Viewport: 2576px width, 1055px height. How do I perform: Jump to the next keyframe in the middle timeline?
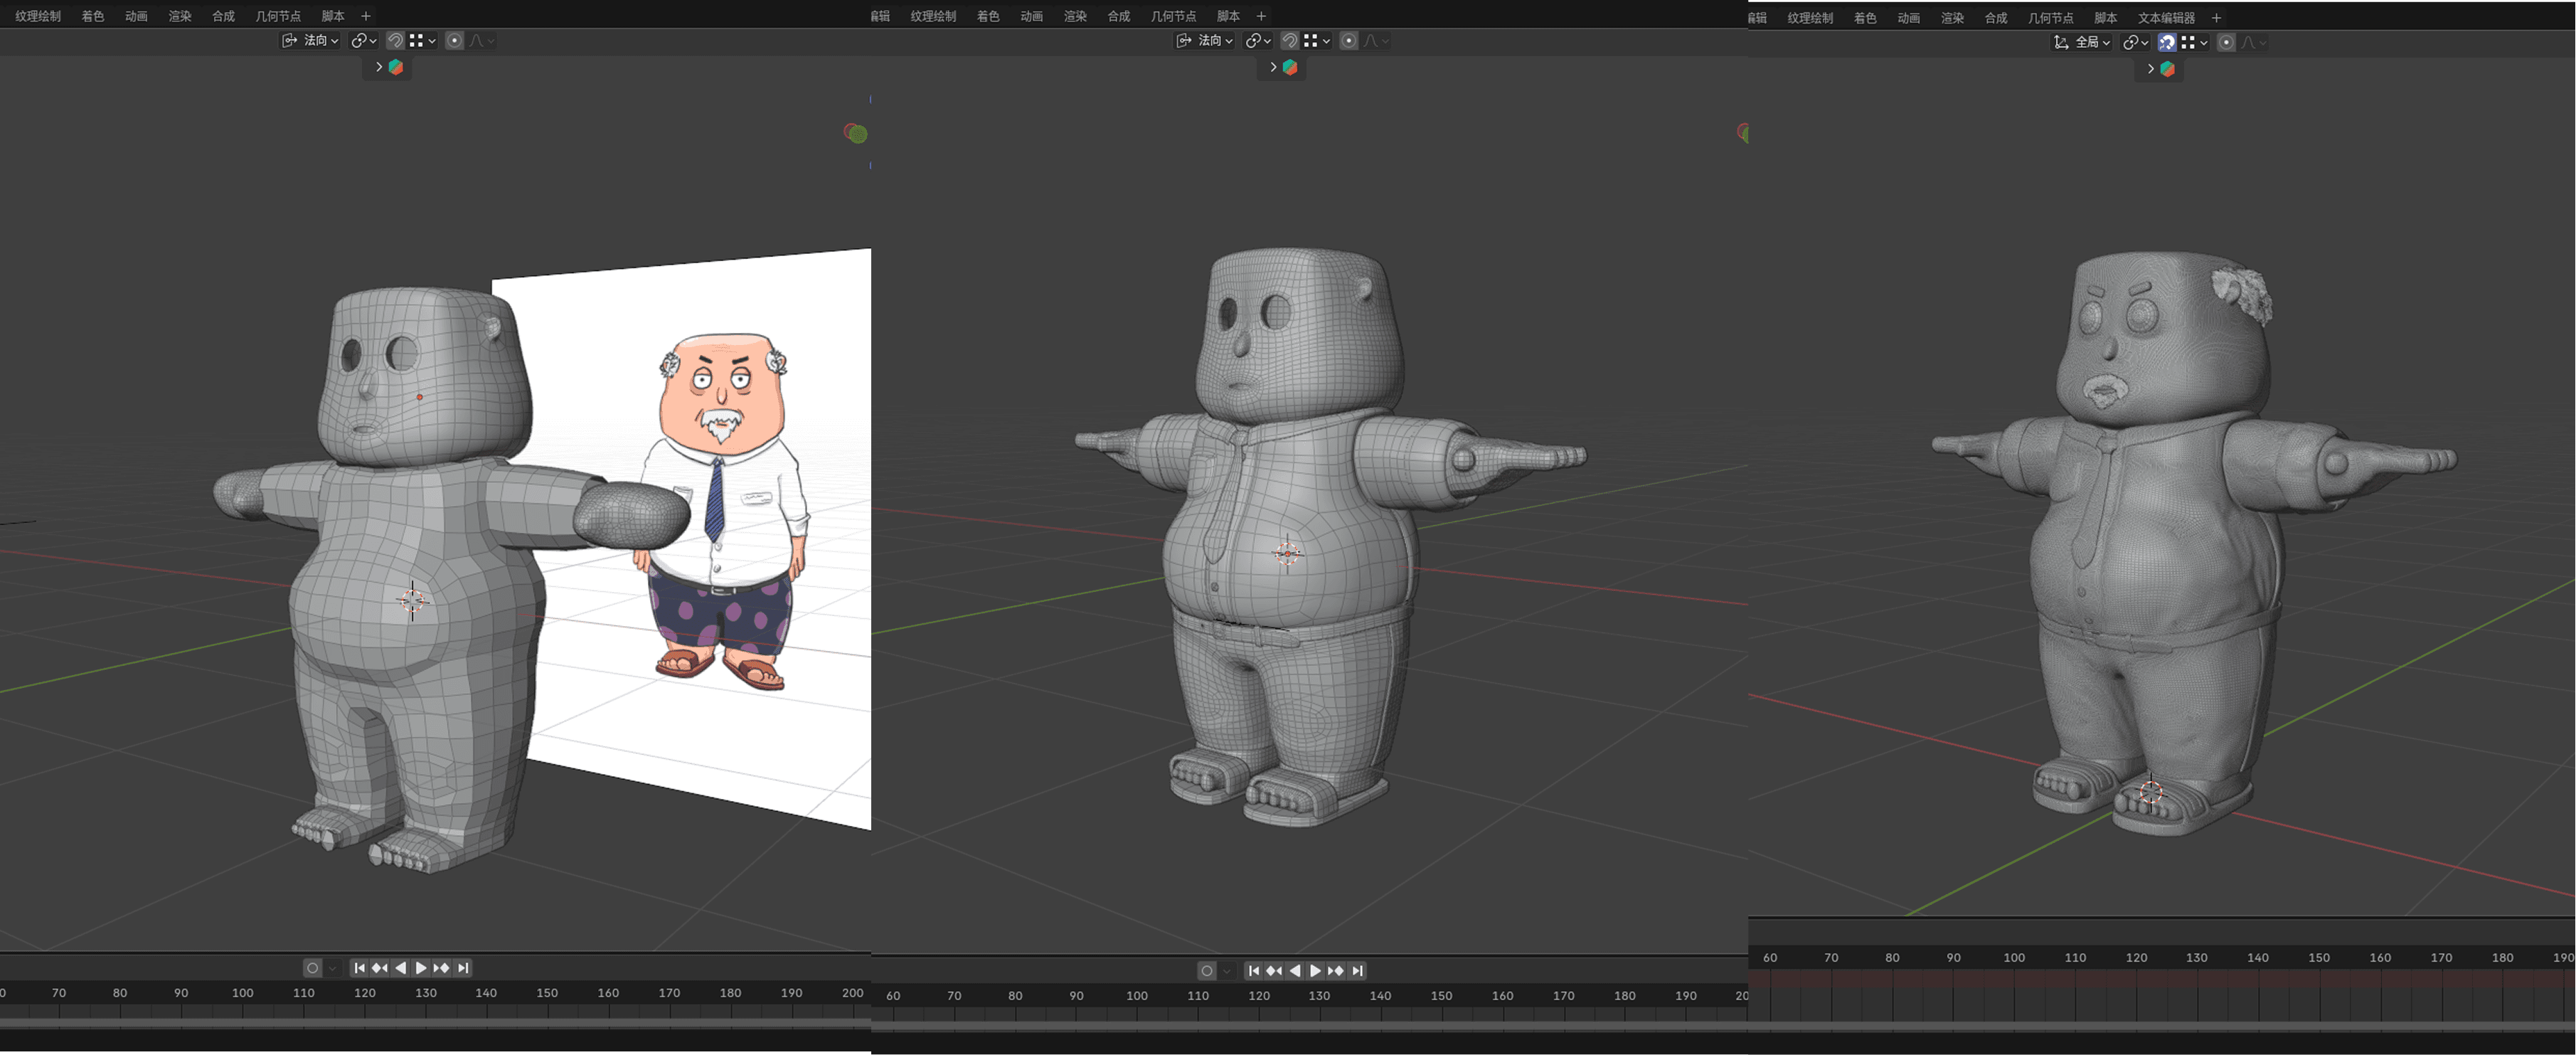(1336, 971)
